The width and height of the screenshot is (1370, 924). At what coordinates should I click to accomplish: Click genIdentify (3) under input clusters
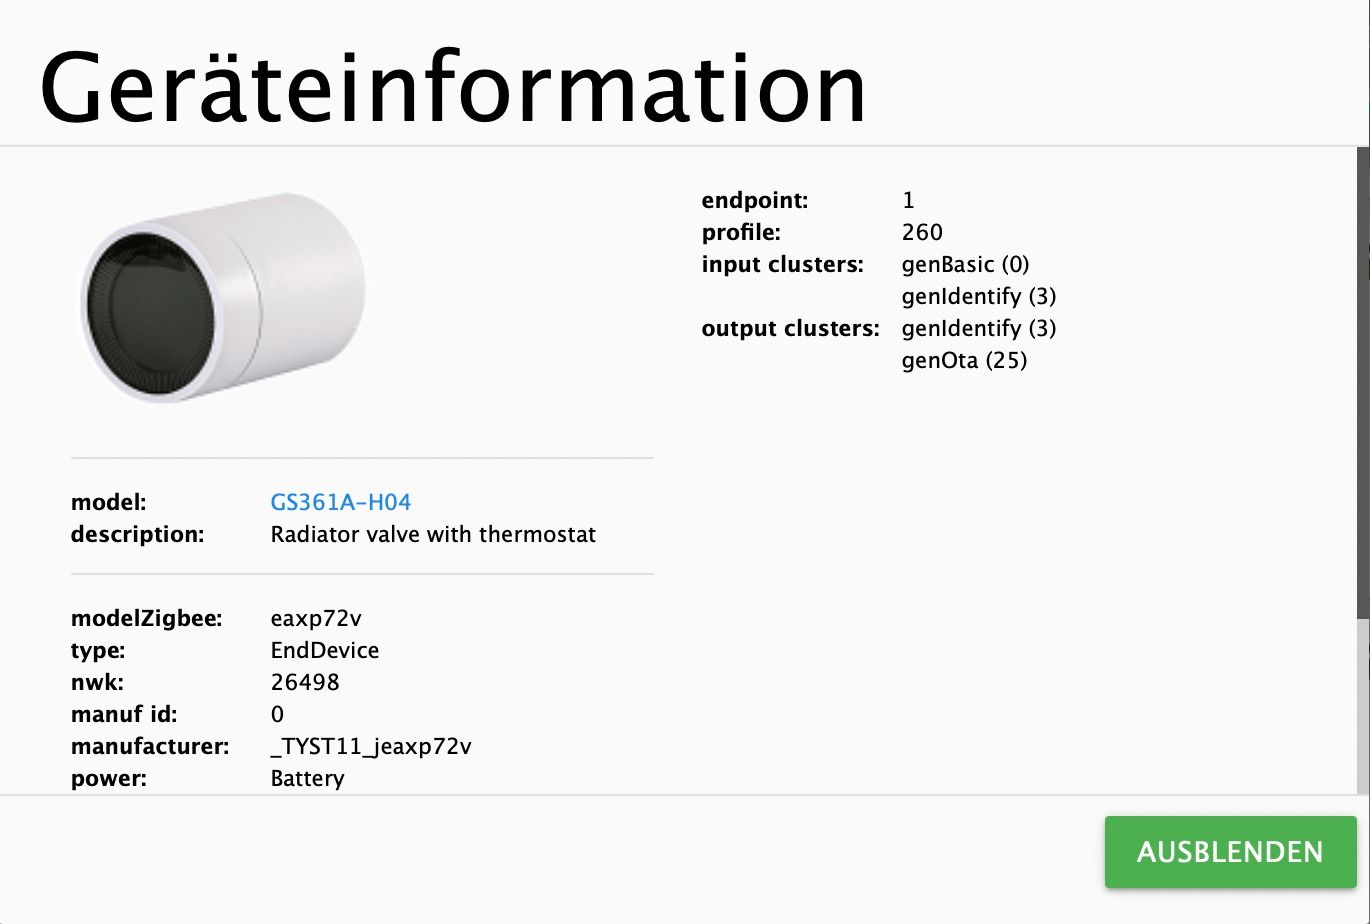[979, 296]
